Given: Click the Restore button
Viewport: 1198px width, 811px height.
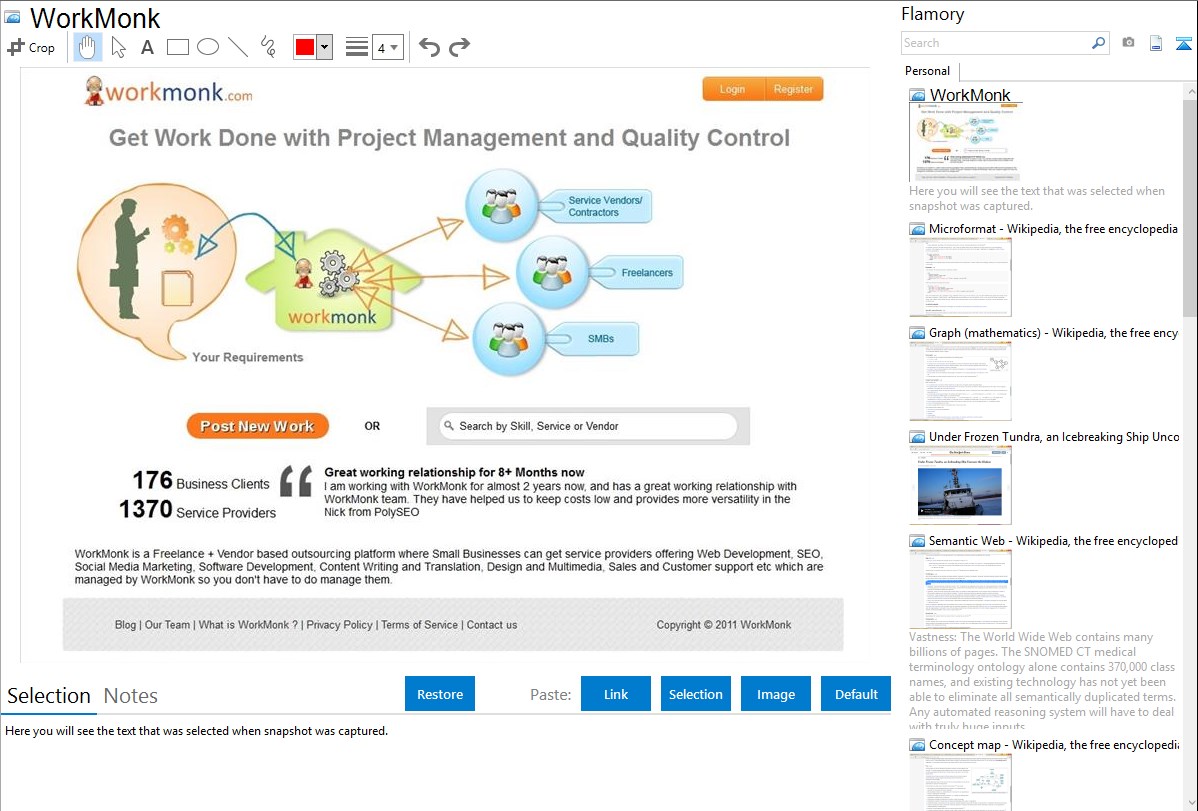Looking at the screenshot, I should (x=440, y=694).
